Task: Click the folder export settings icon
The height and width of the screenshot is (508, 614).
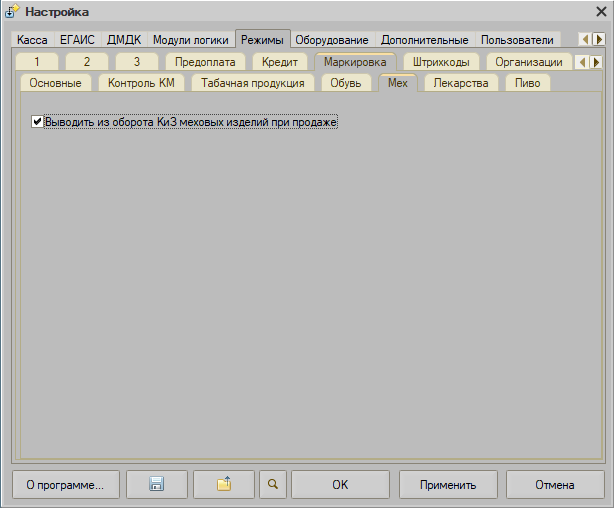Action: pos(224,484)
